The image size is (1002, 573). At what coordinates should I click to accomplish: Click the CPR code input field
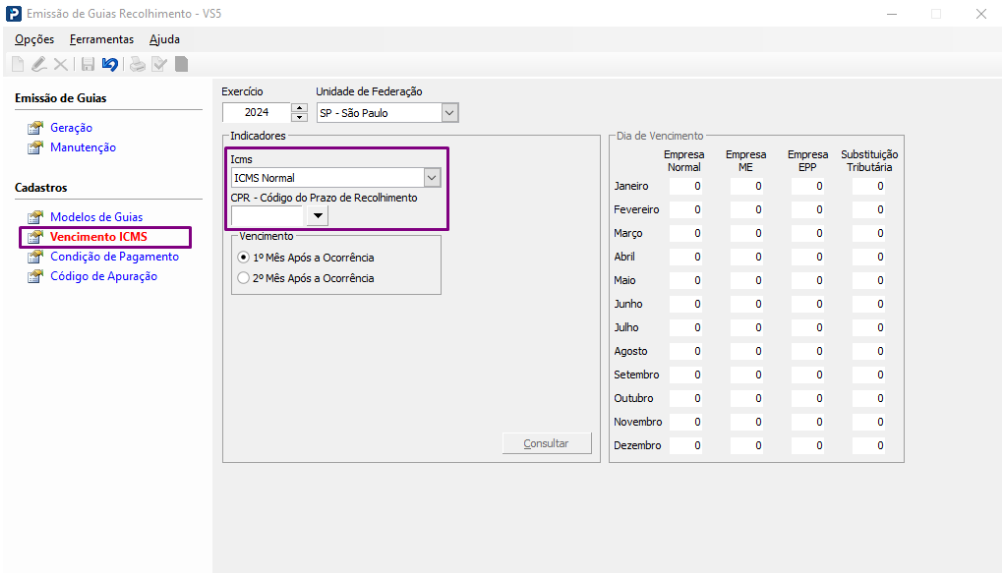coord(268,216)
